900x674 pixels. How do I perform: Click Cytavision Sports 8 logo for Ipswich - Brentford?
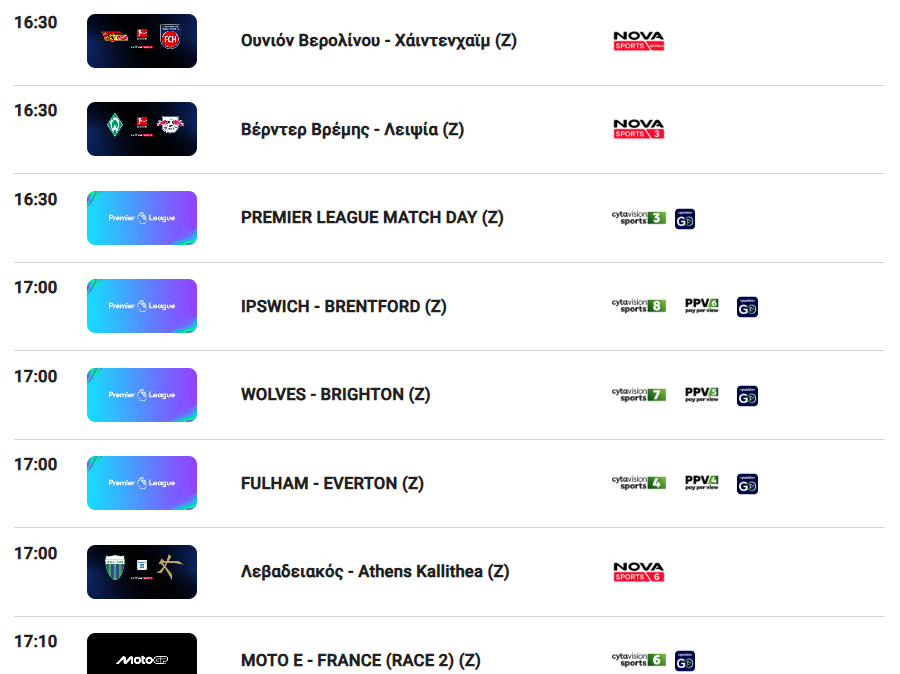(639, 306)
